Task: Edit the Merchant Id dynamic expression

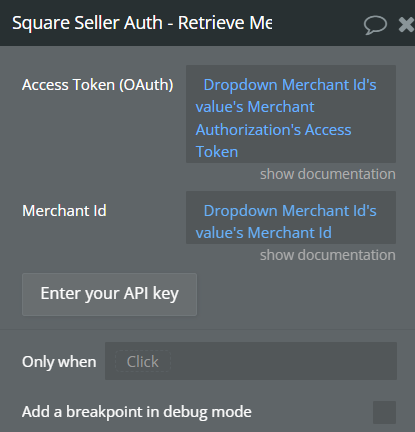Action: (291, 217)
